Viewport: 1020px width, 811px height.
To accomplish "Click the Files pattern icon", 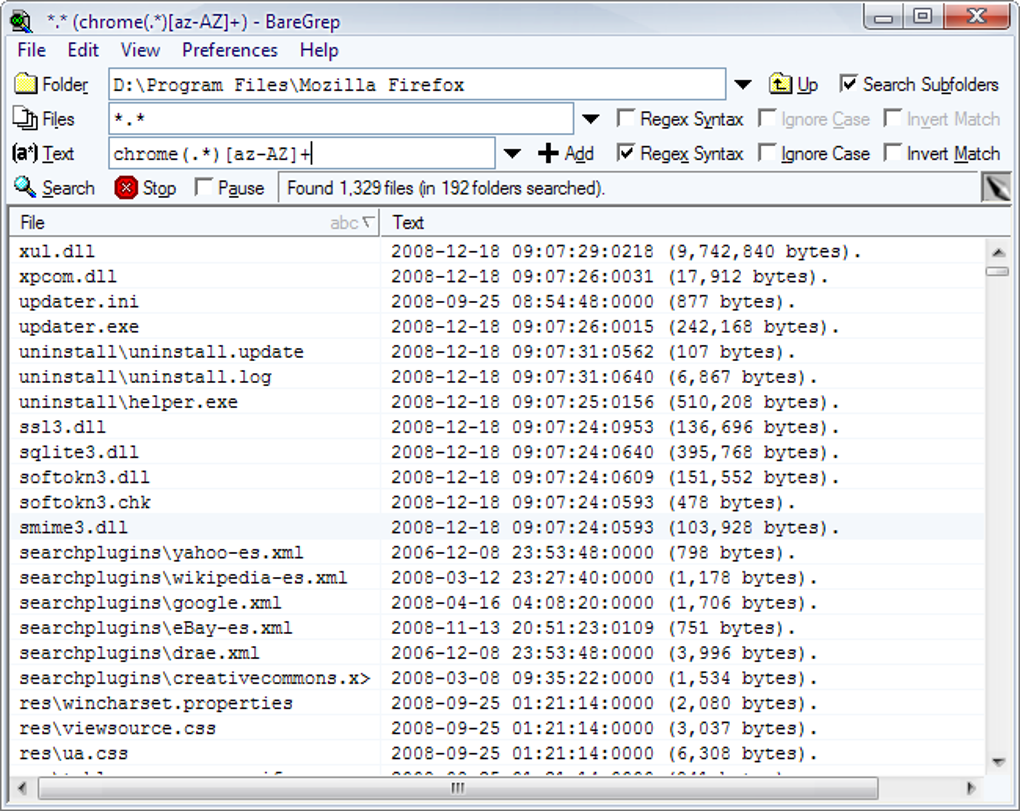I will point(26,118).
